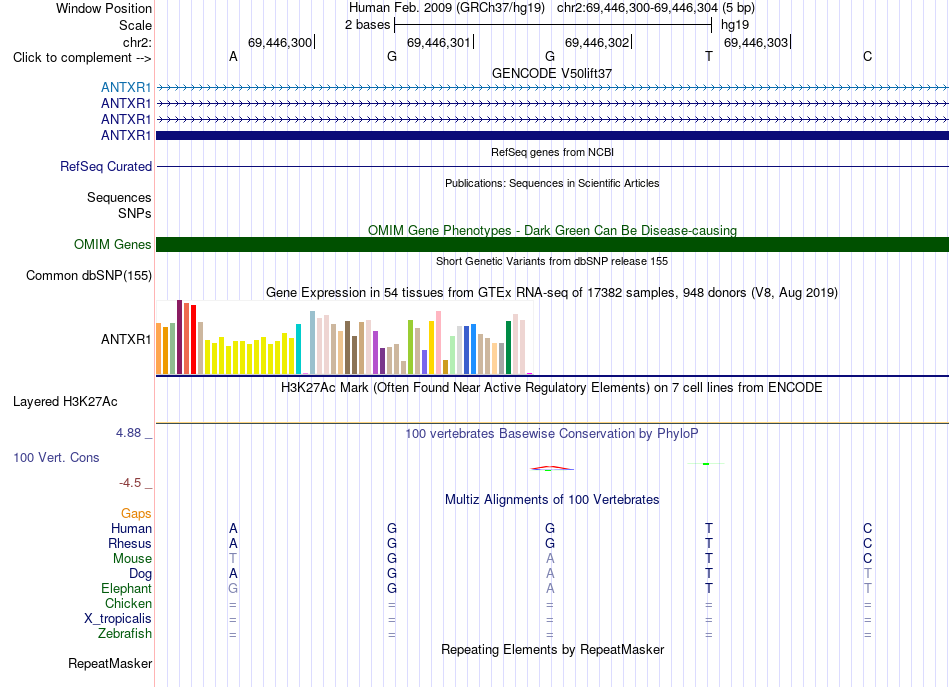This screenshot has width=950, height=687.
Task: Click the '100 Vert. Cons' track label
Action: click(x=56, y=457)
